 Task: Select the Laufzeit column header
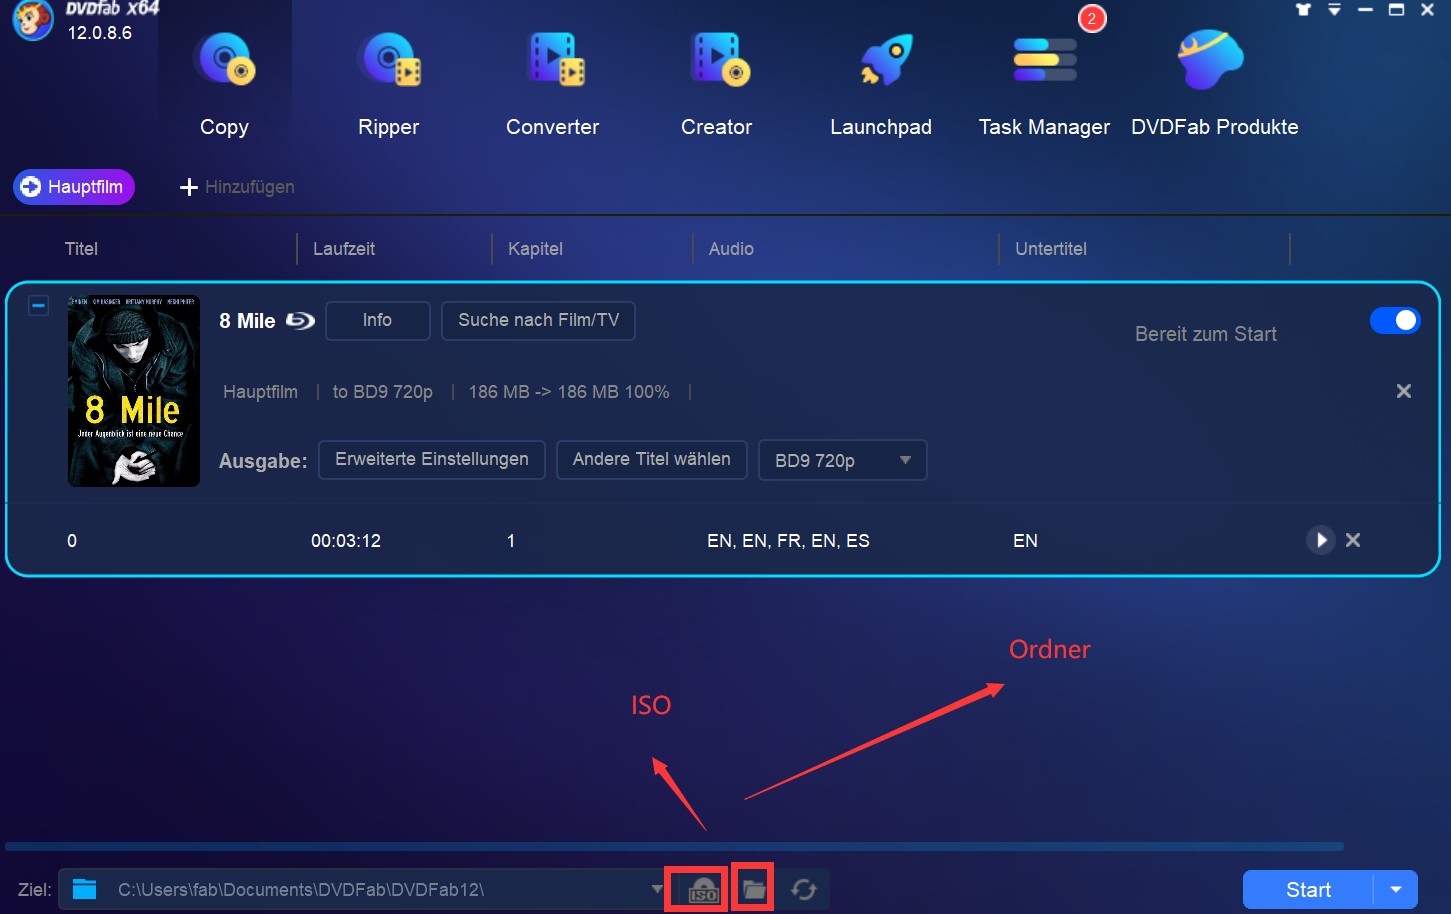[344, 249]
